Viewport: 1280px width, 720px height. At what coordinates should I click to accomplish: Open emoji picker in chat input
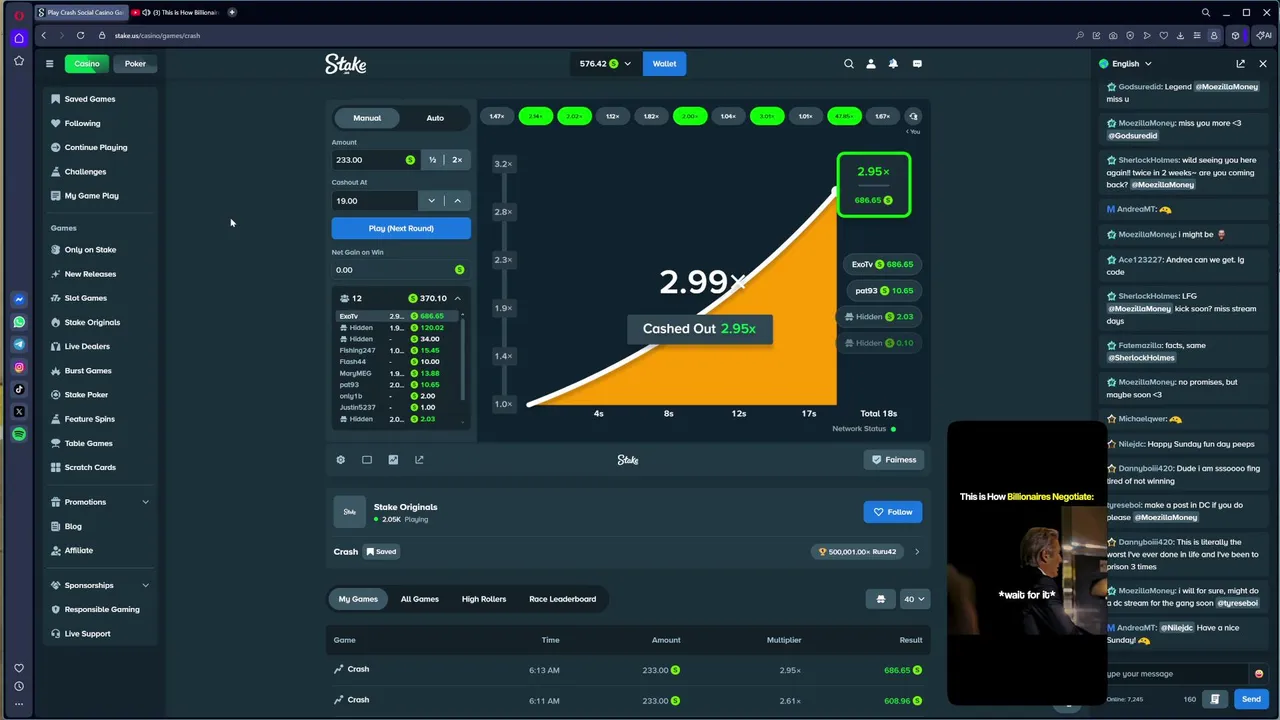point(1259,674)
